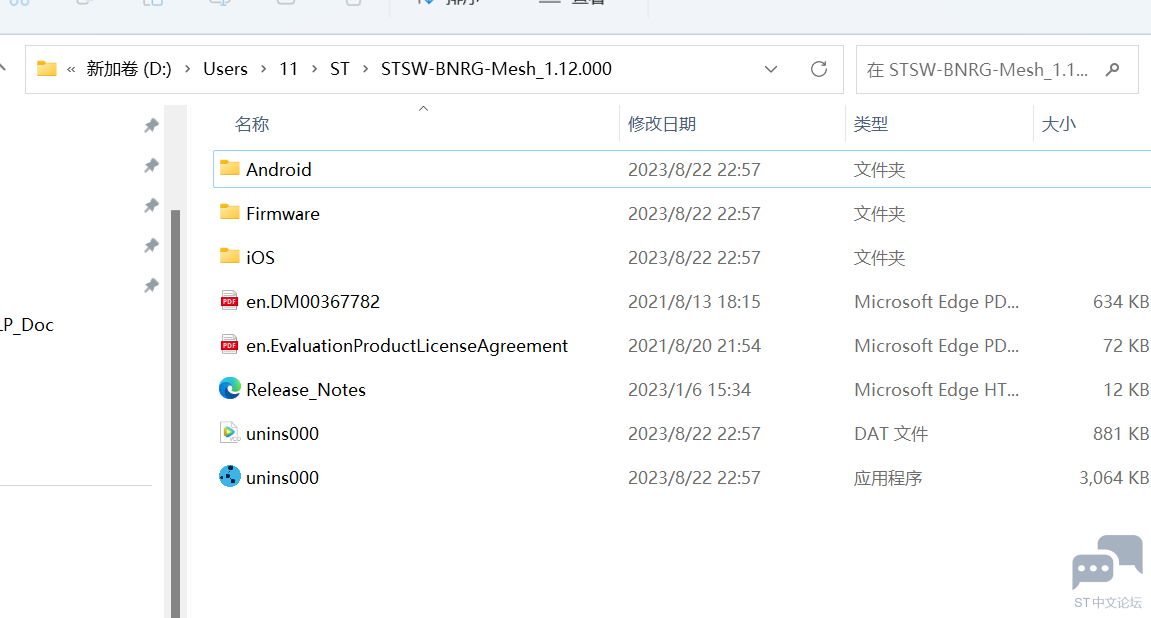The image size is (1151, 618).
Task: Click the 3,064 KB size cell
Action: 1114,478
